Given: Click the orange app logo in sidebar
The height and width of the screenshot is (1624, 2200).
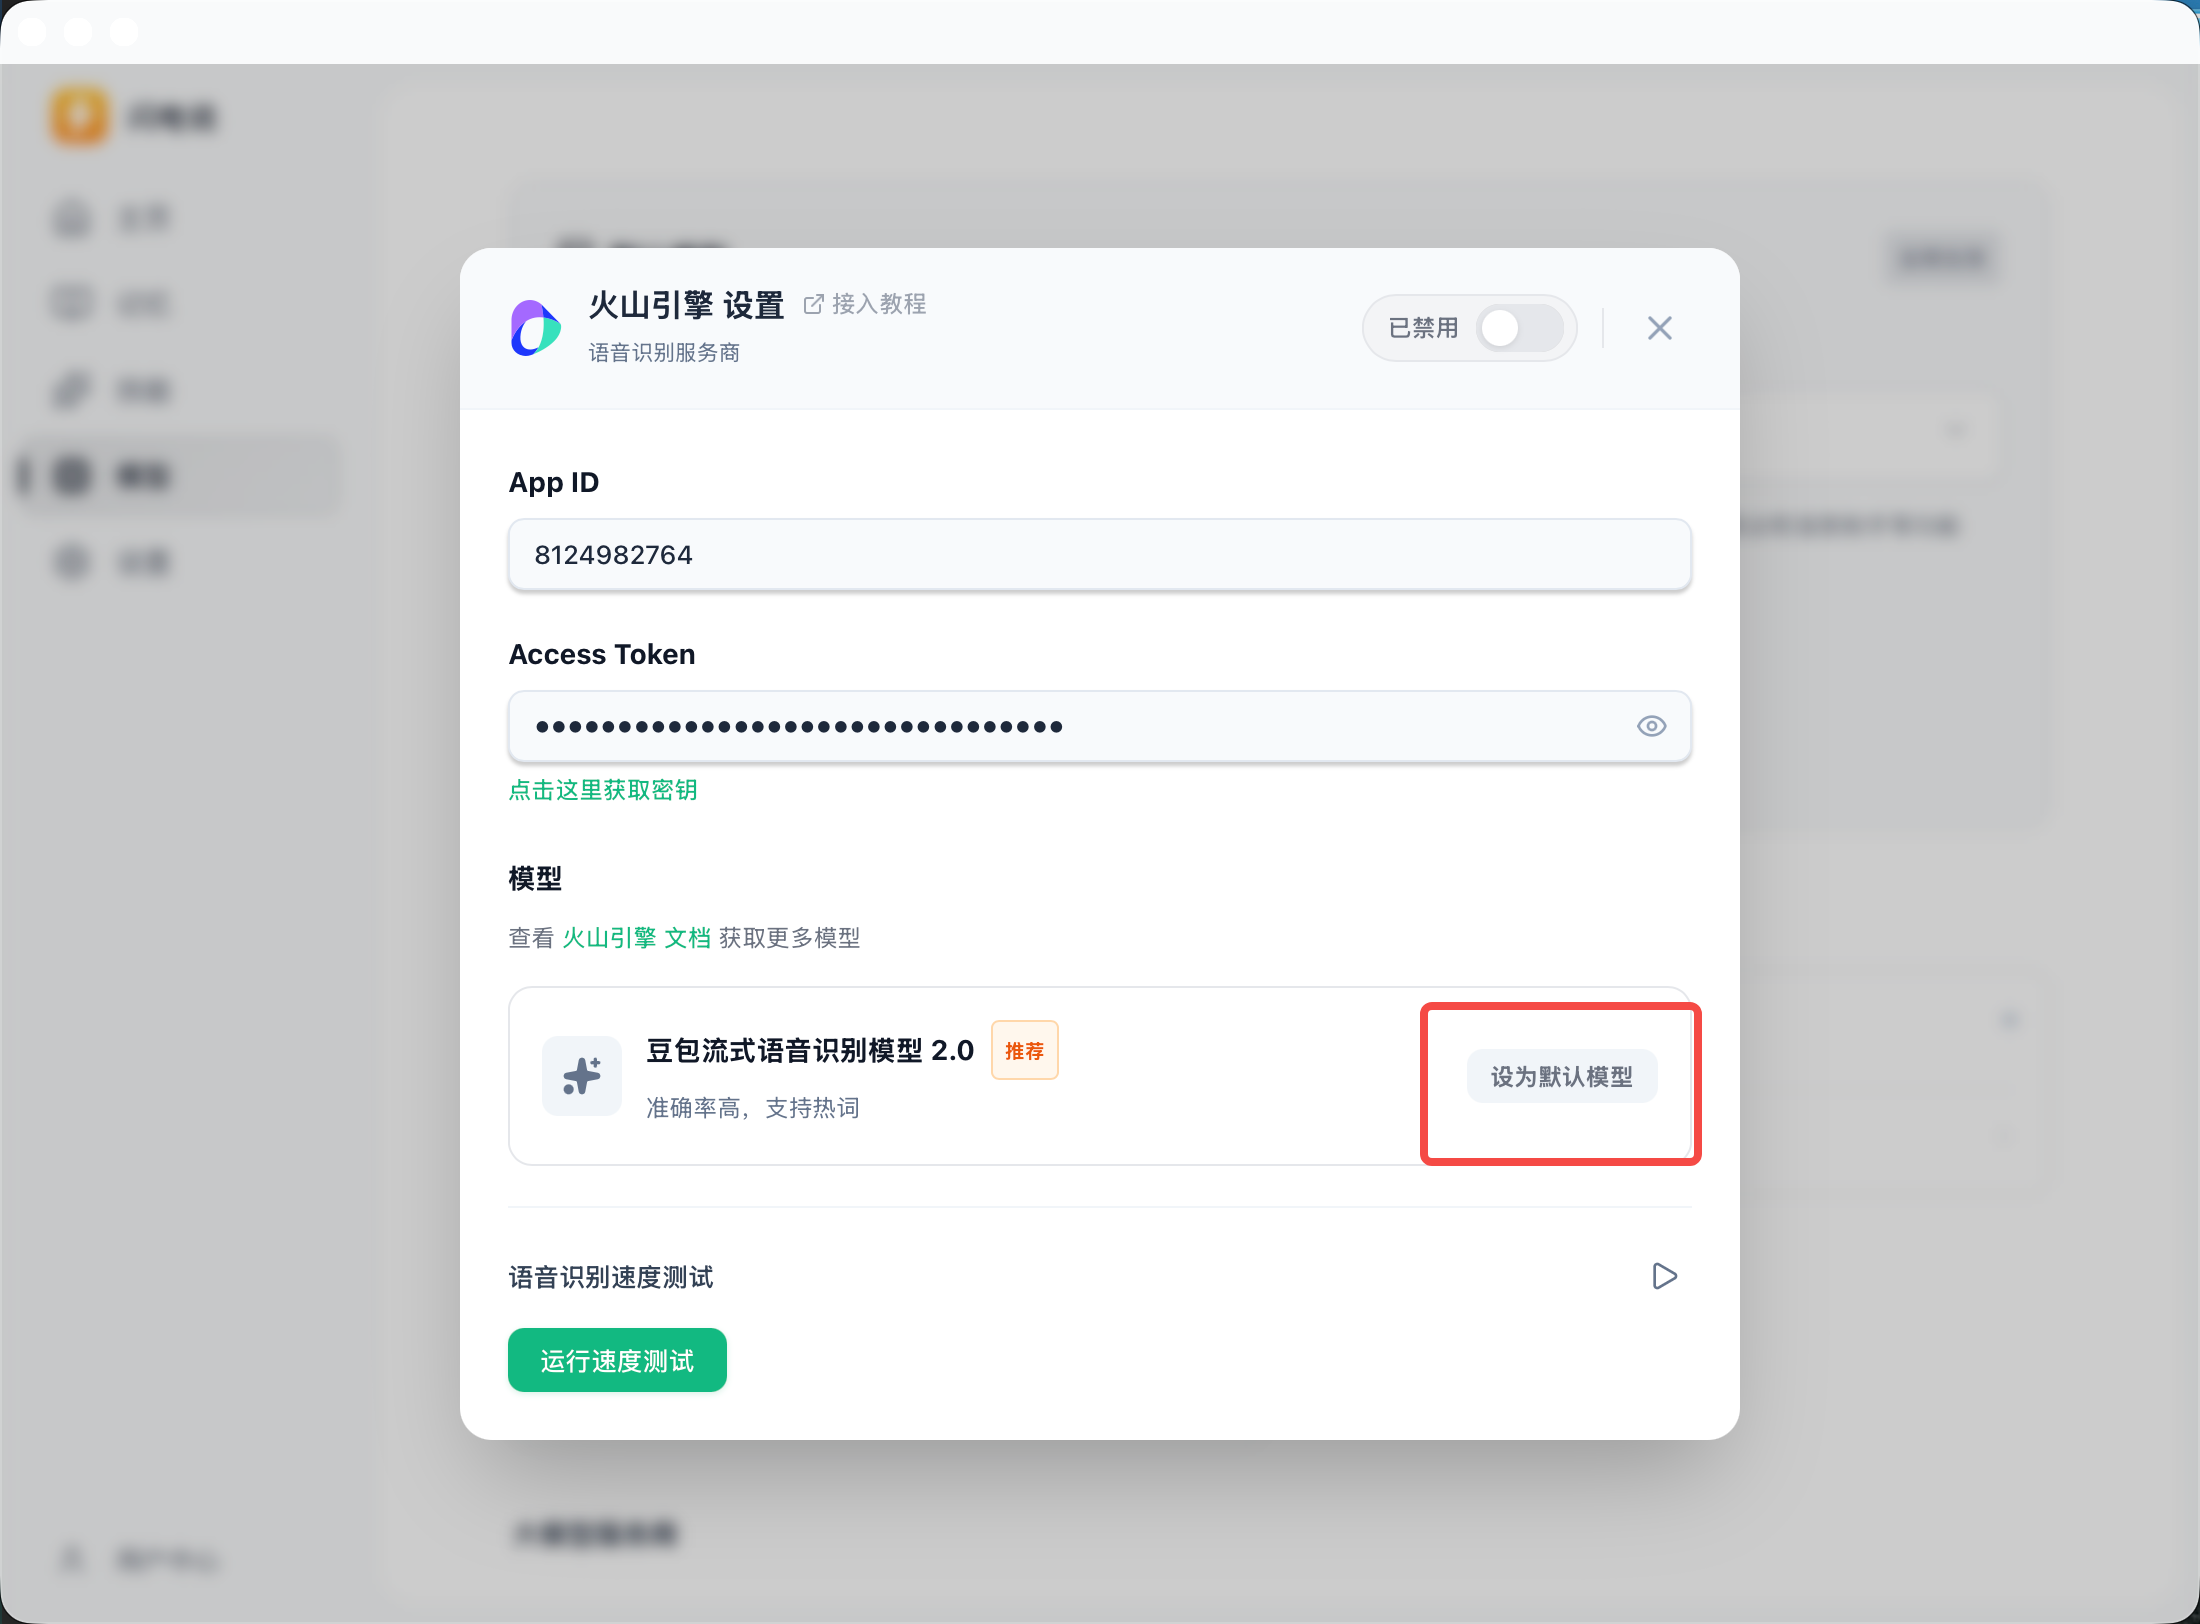Looking at the screenshot, I should [79, 116].
